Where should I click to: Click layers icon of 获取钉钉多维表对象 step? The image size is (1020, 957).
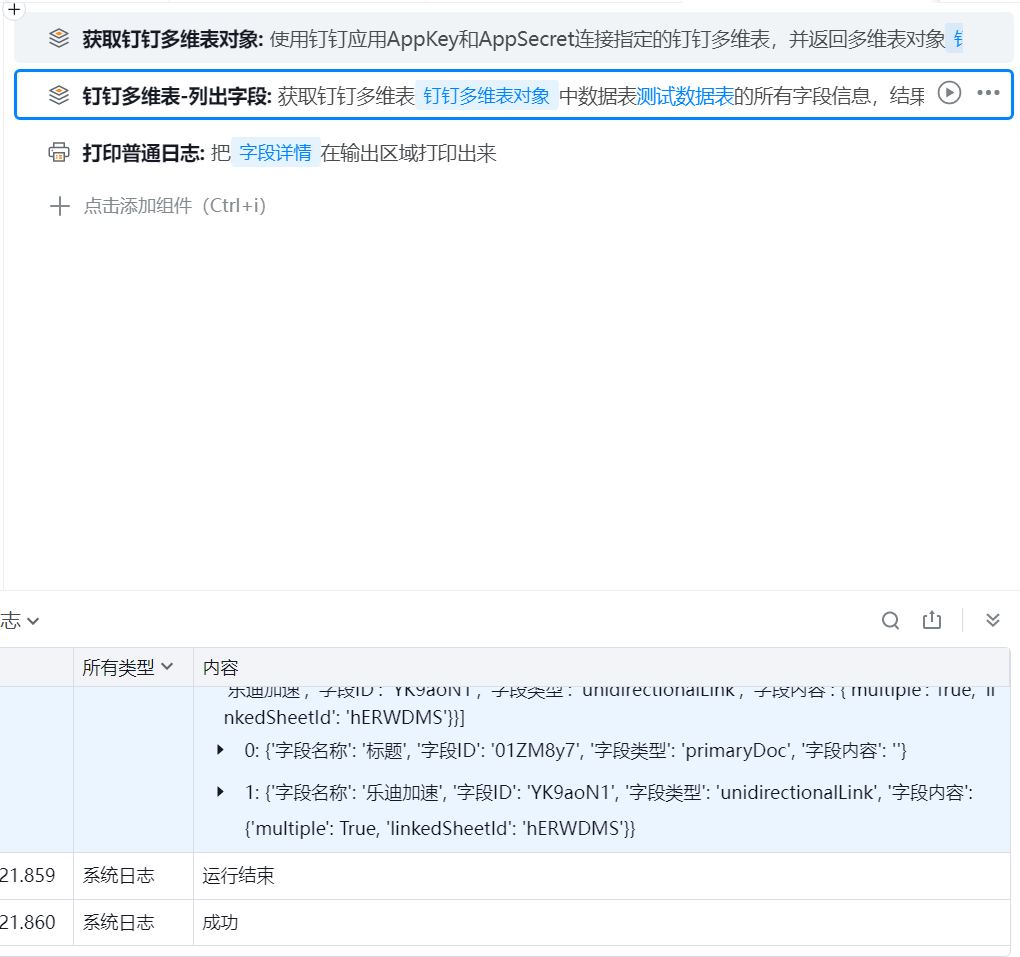59,39
